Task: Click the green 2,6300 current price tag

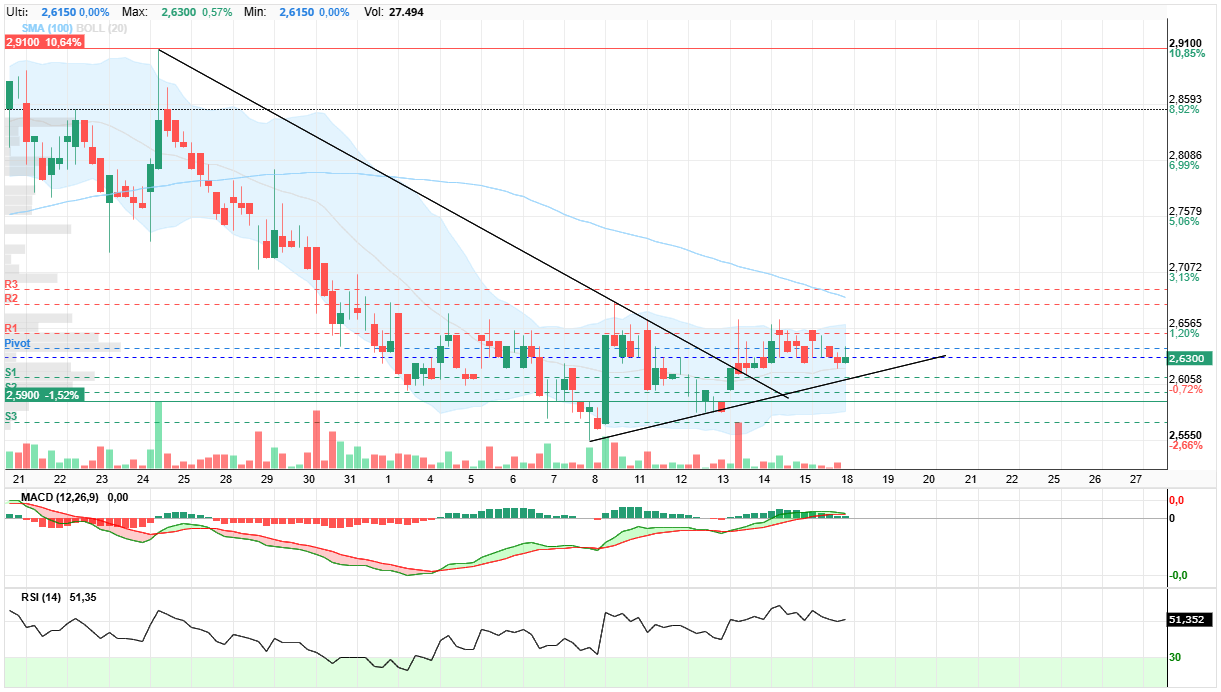Action: pos(1189,358)
